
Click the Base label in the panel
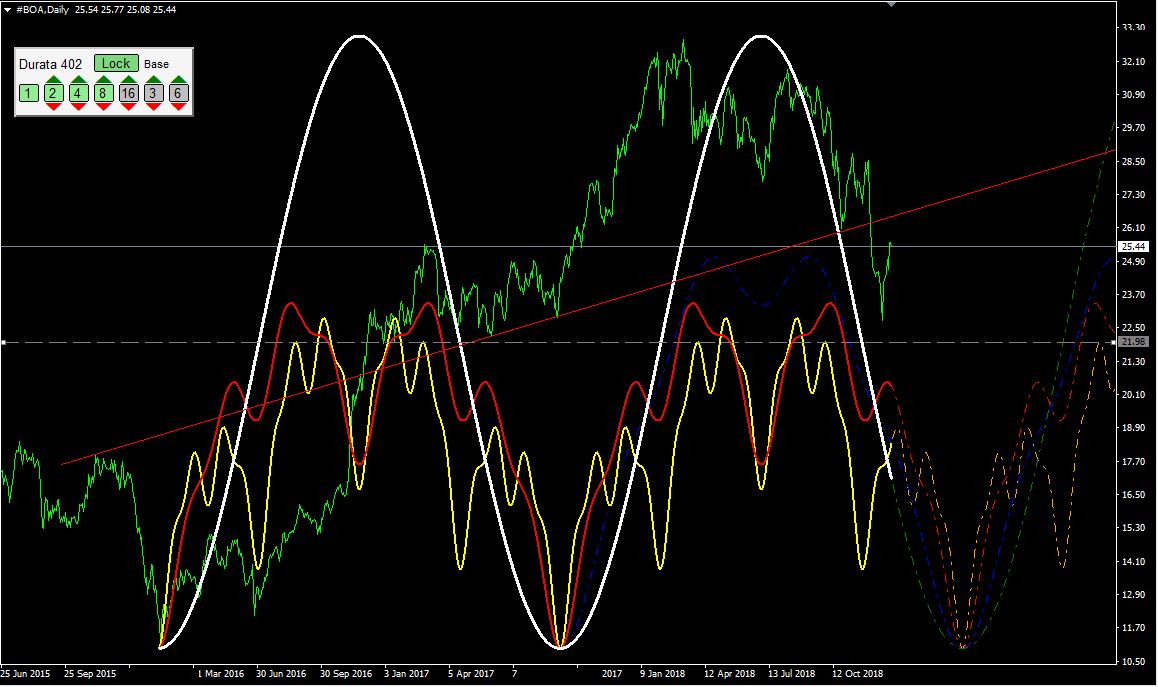click(156, 64)
